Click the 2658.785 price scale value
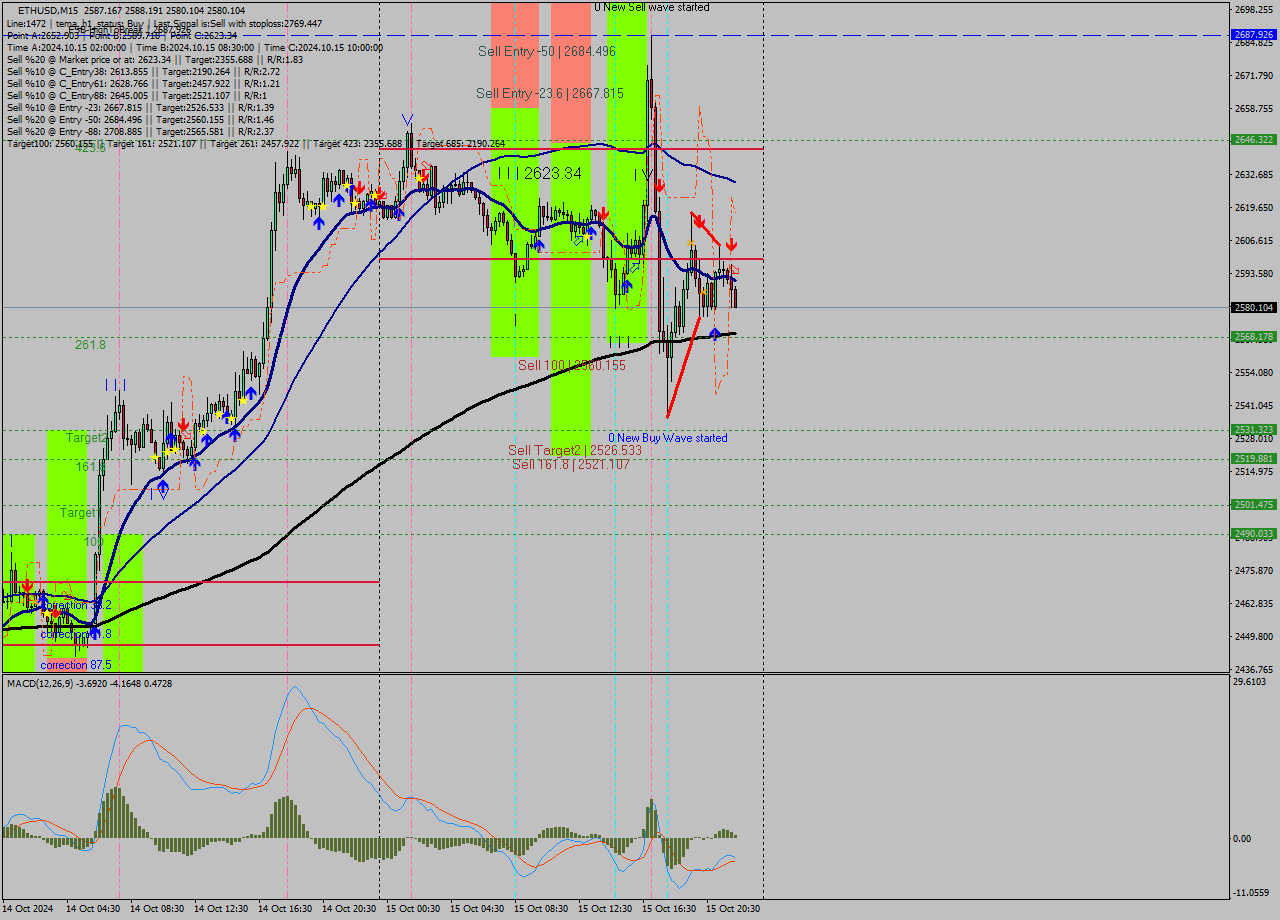Image resolution: width=1280 pixels, height=920 pixels. pos(1253,108)
